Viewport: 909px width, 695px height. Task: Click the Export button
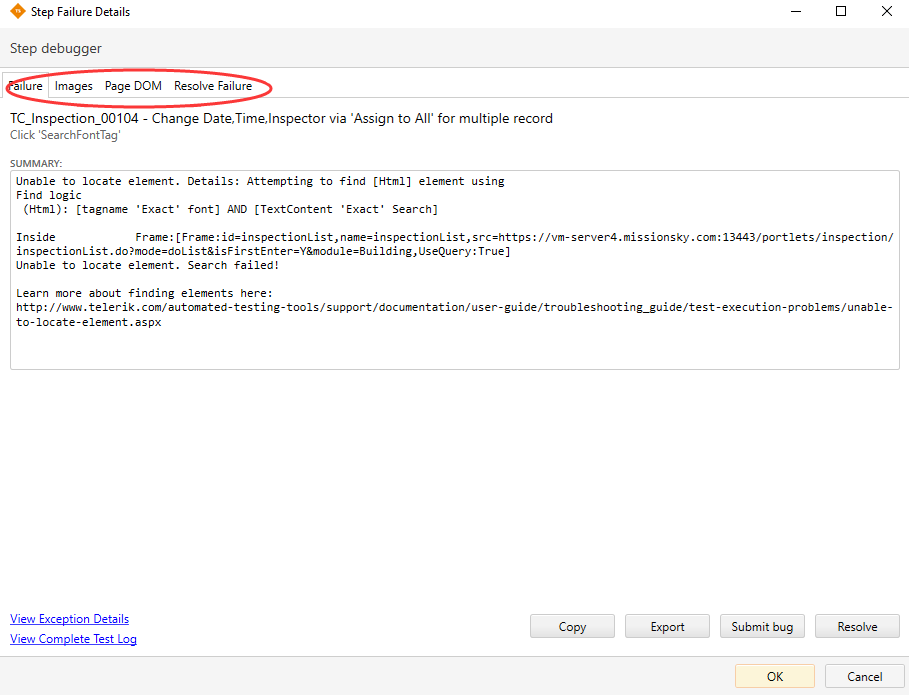pyautogui.click(x=667, y=626)
